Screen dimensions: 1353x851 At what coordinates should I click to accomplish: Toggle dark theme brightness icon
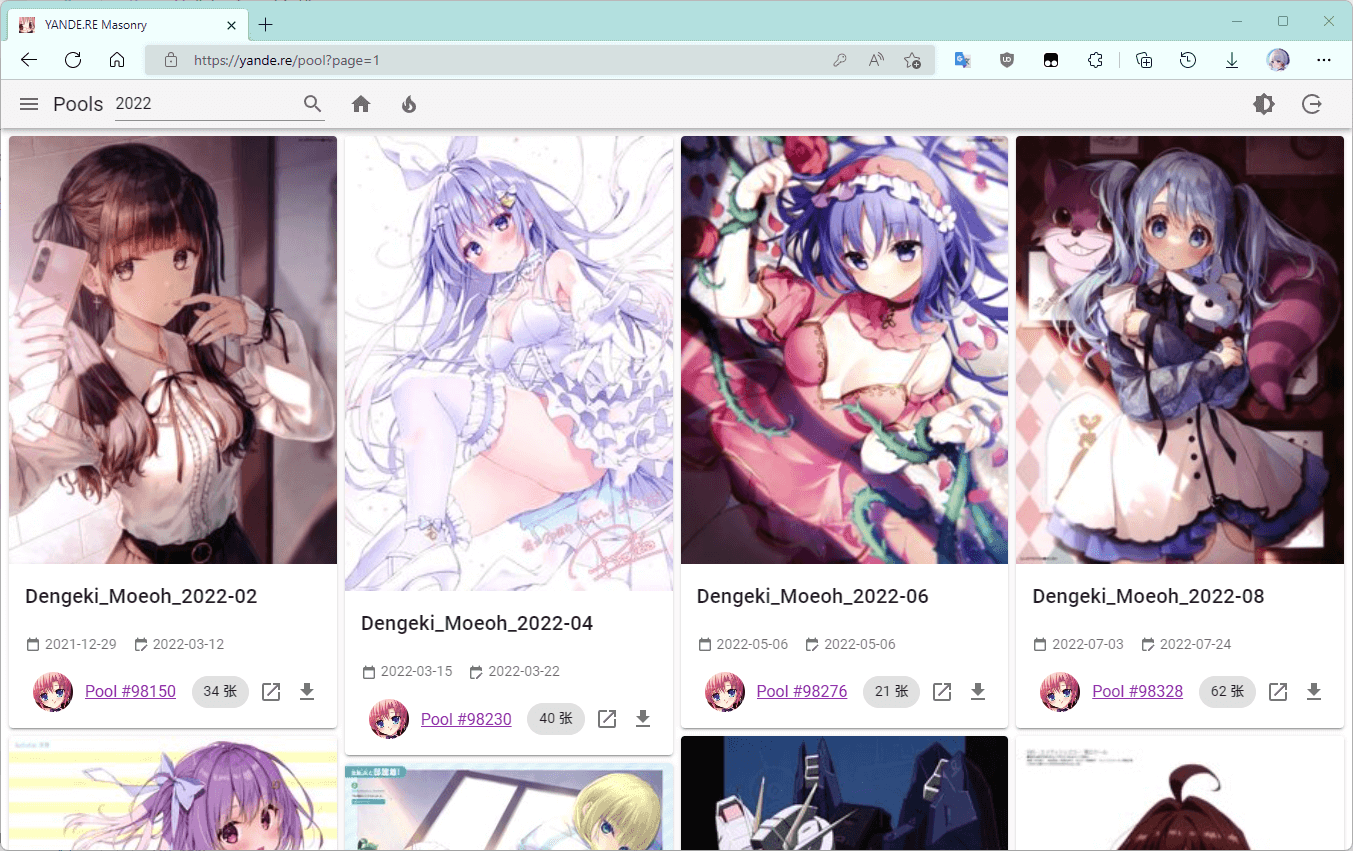click(x=1264, y=104)
